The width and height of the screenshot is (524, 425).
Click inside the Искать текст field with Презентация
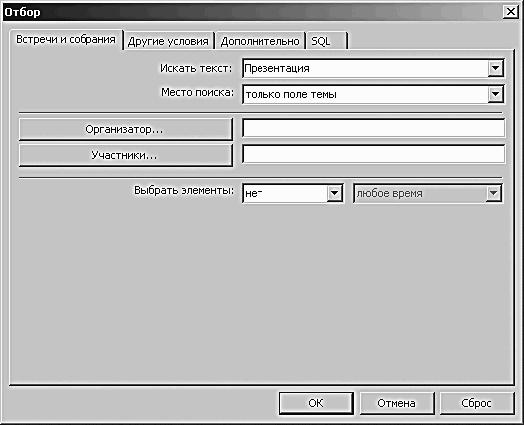[365, 68]
